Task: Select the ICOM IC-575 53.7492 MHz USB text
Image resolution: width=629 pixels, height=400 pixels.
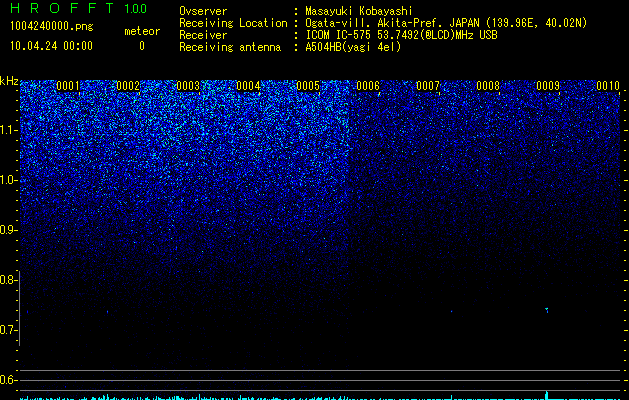Action: point(401,35)
